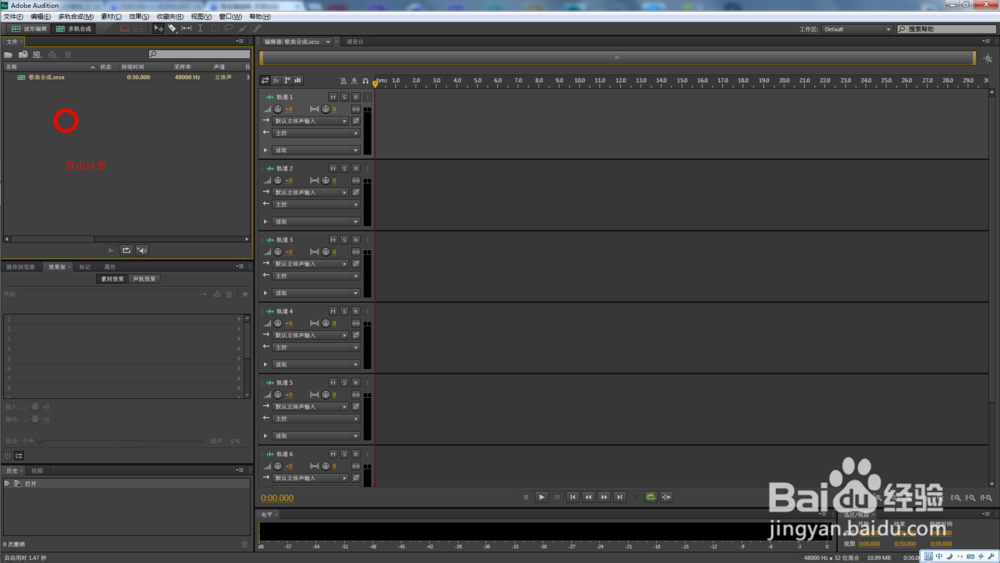
Task: Adjust track 2 volume knob
Action: tap(278, 180)
